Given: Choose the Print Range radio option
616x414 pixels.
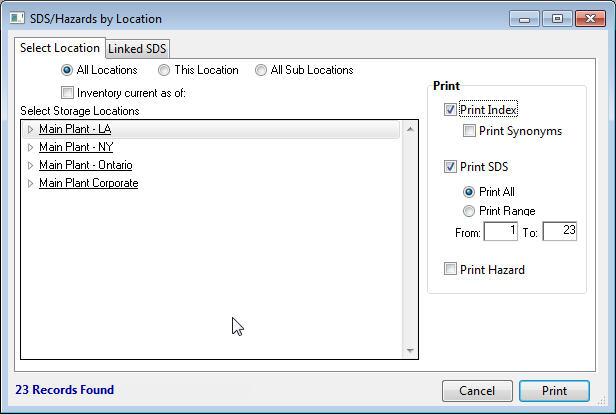Looking at the screenshot, I should point(469,211).
